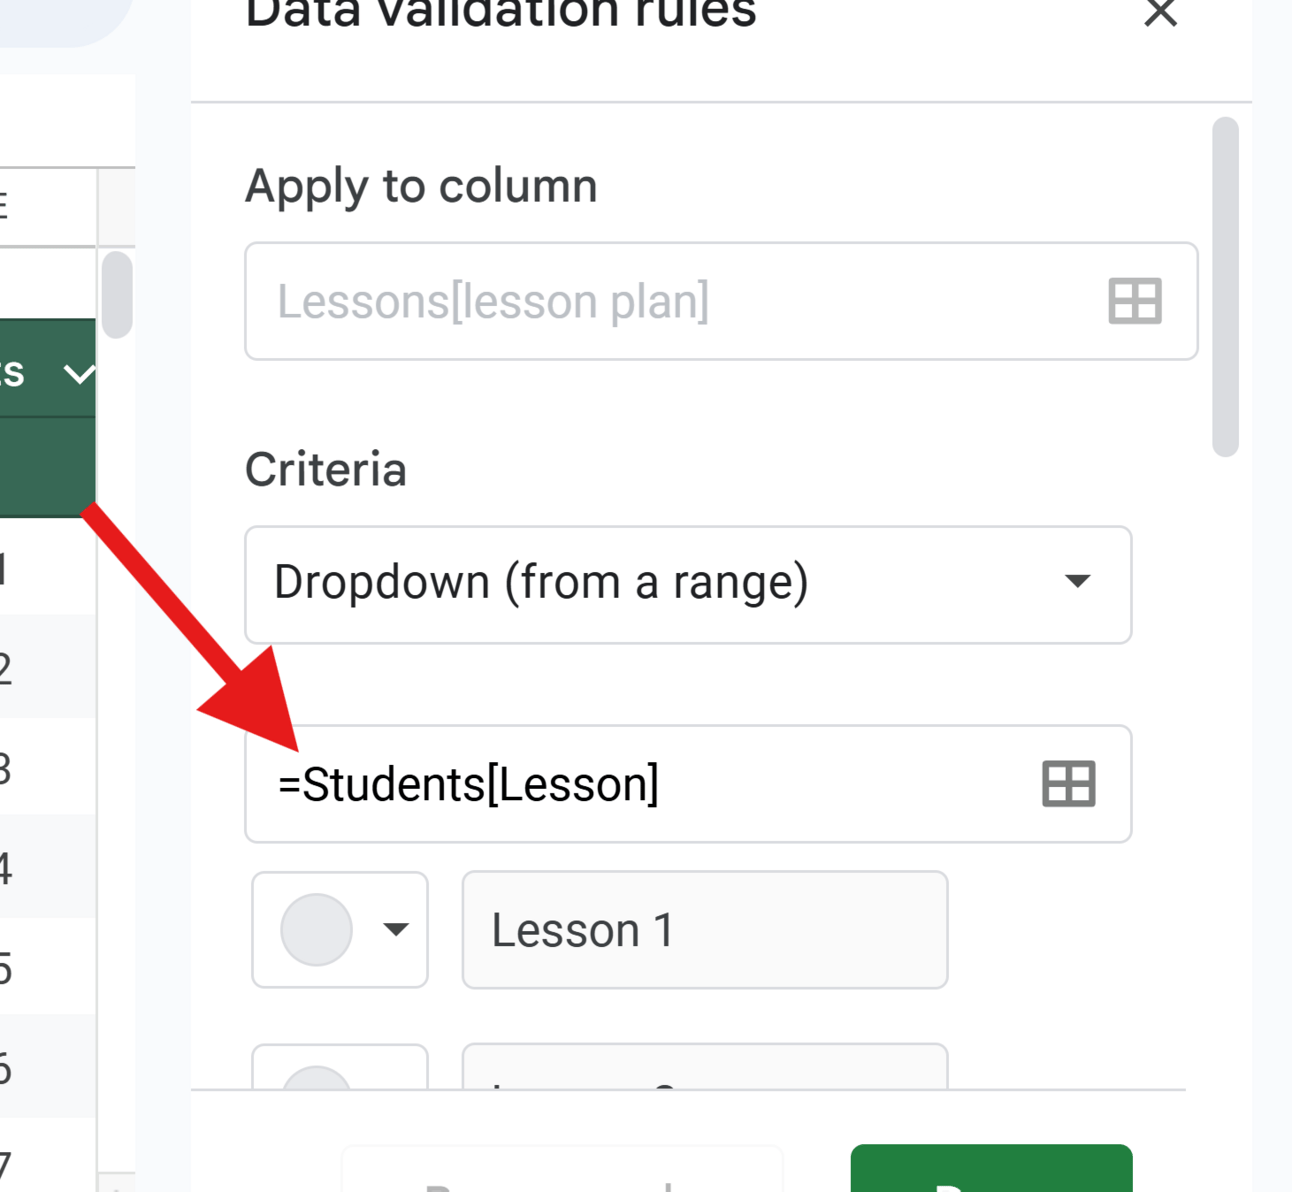Open range picker beside =Students[Lesson]

[1068, 784]
